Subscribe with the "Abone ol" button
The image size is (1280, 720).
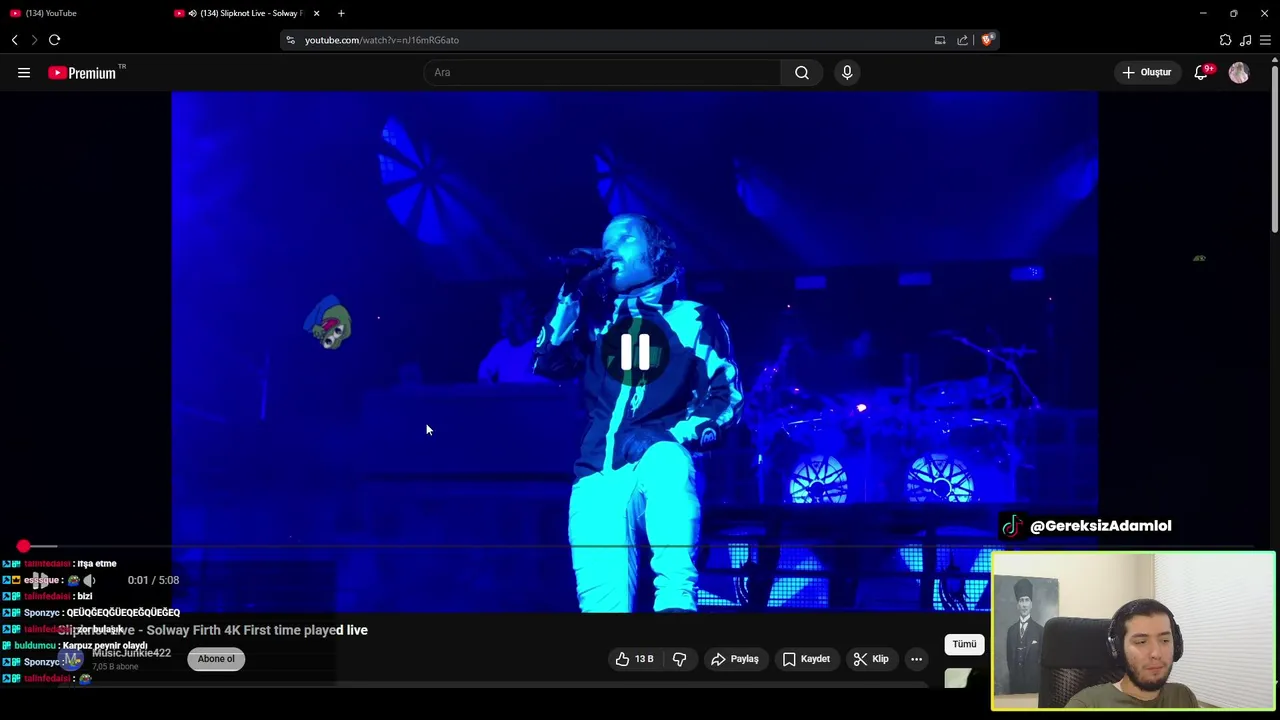[216, 659]
